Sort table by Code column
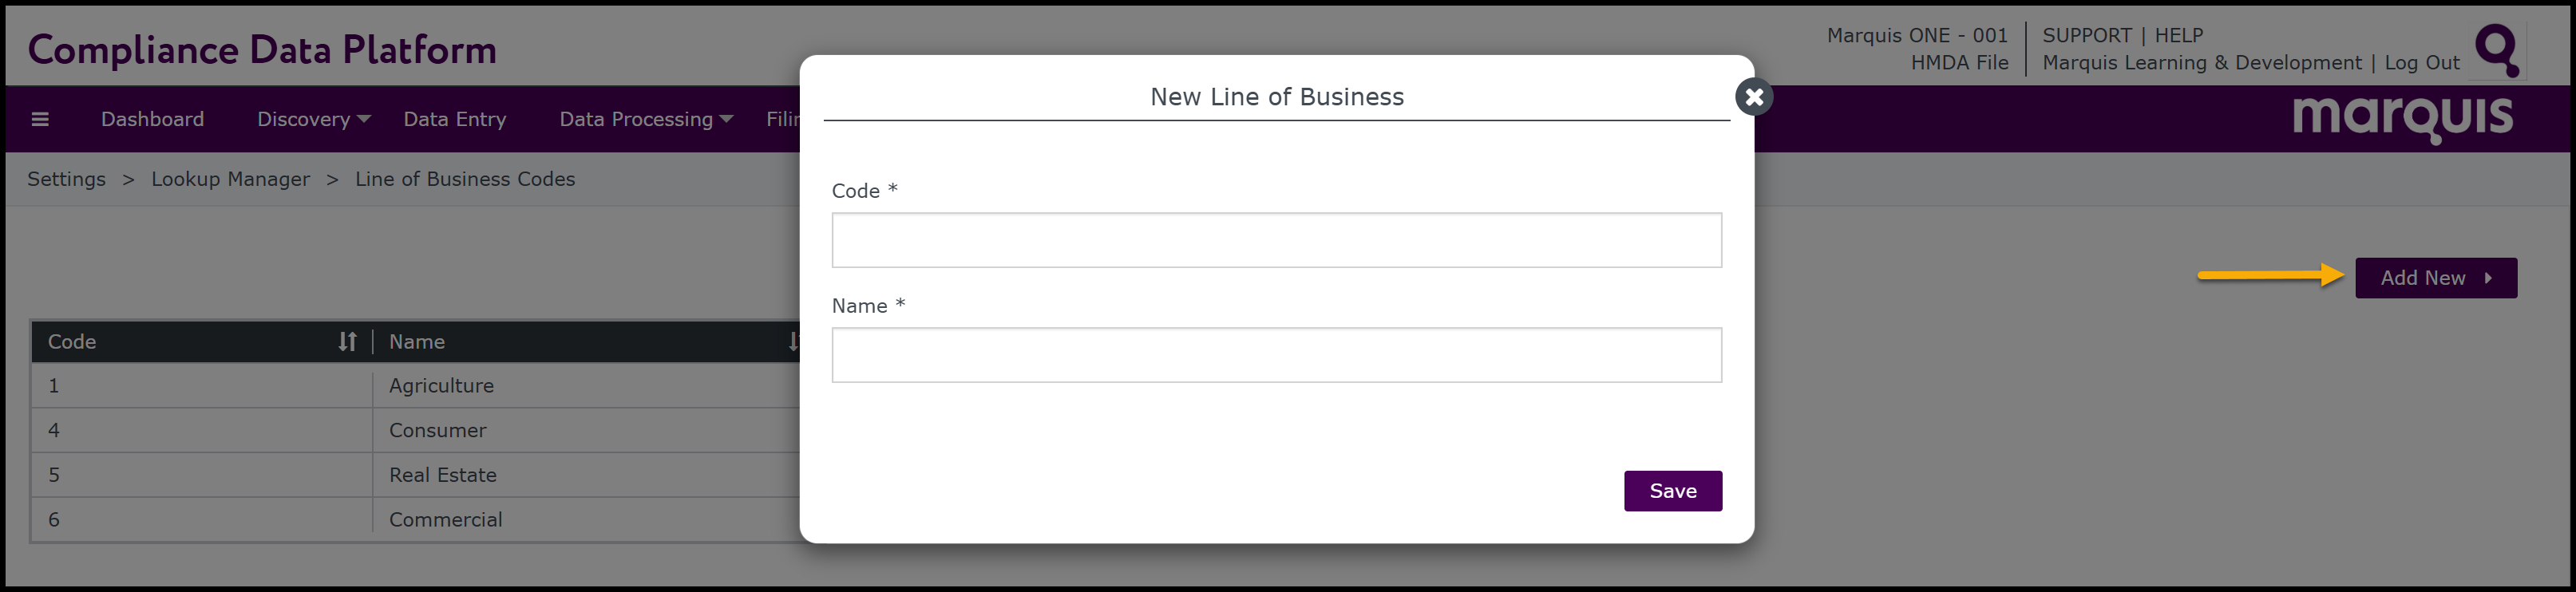Screen dimensions: 2576x592 [x=347, y=342]
